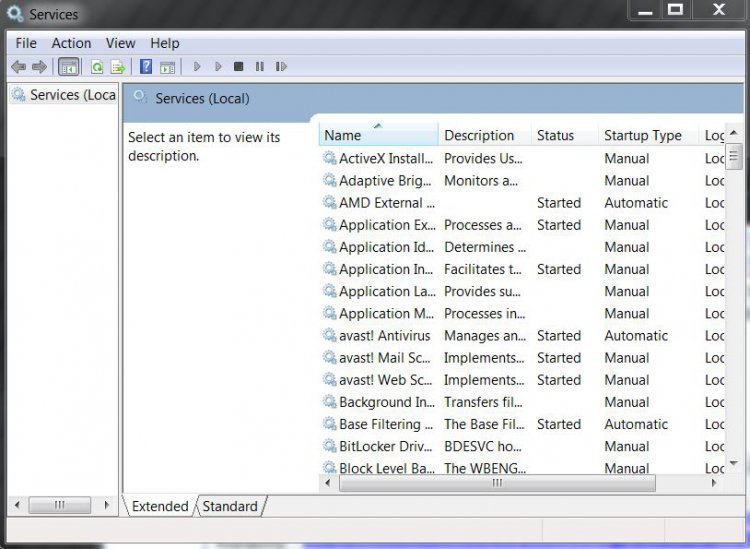
Task: Click the Export List toolbar icon
Action: 118,67
